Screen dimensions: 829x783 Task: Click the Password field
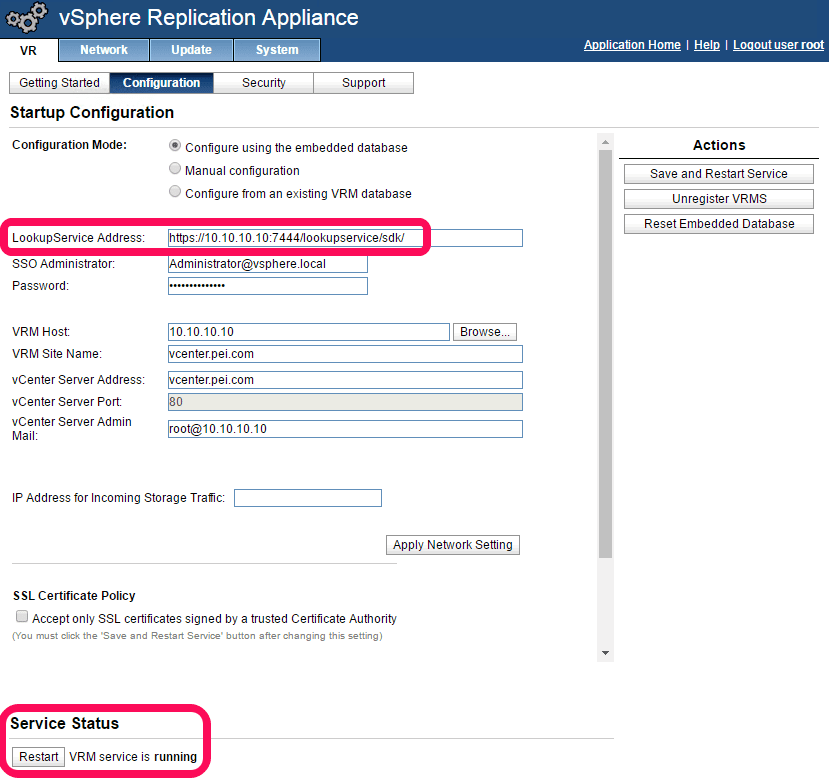pos(268,286)
